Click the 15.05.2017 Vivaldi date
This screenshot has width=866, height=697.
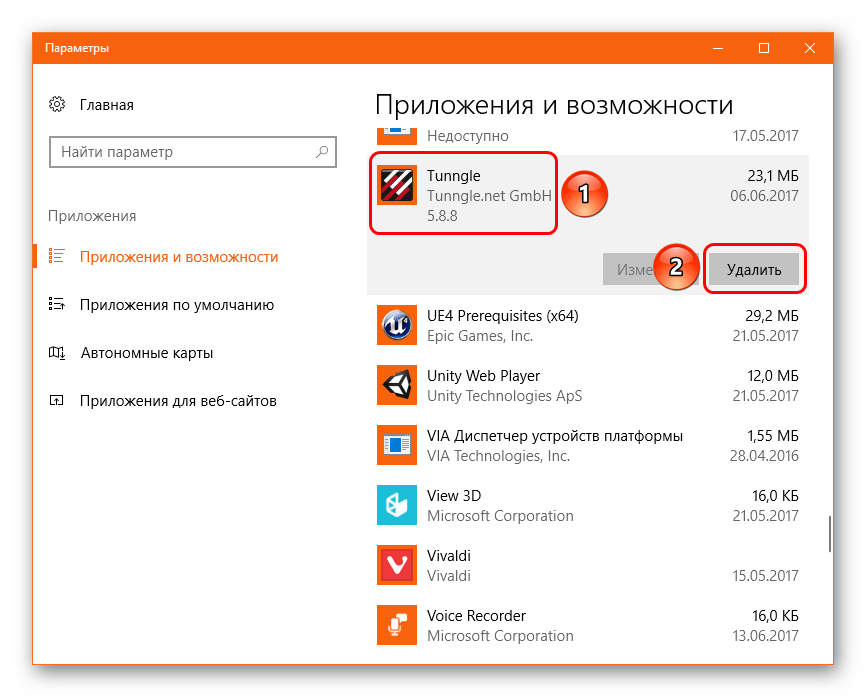point(765,575)
